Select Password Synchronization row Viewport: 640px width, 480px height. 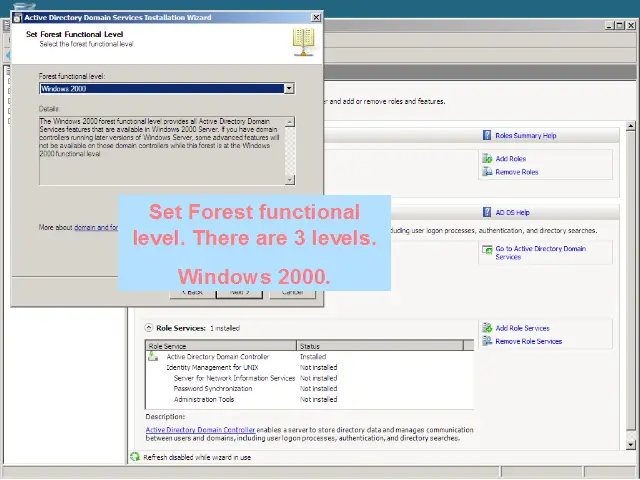coord(309,389)
